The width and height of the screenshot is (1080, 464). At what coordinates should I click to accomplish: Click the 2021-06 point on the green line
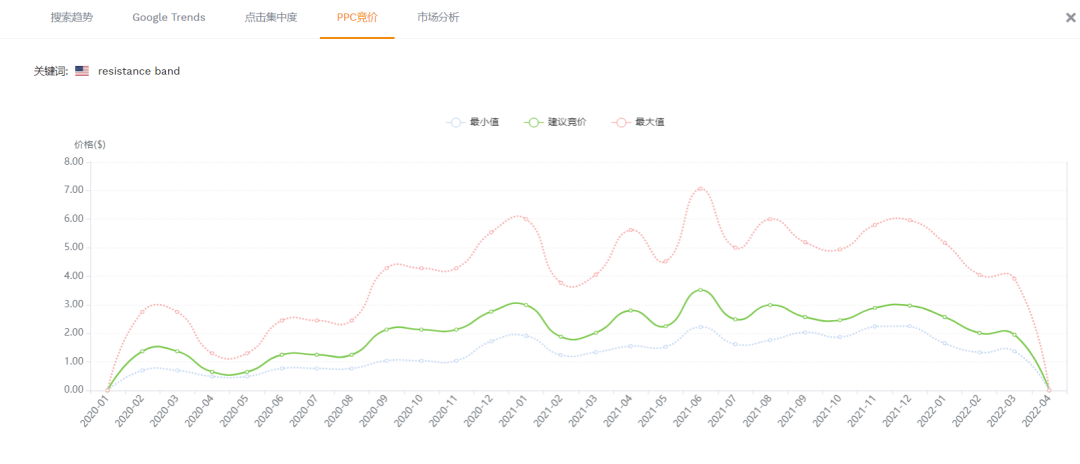click(701, 290)
